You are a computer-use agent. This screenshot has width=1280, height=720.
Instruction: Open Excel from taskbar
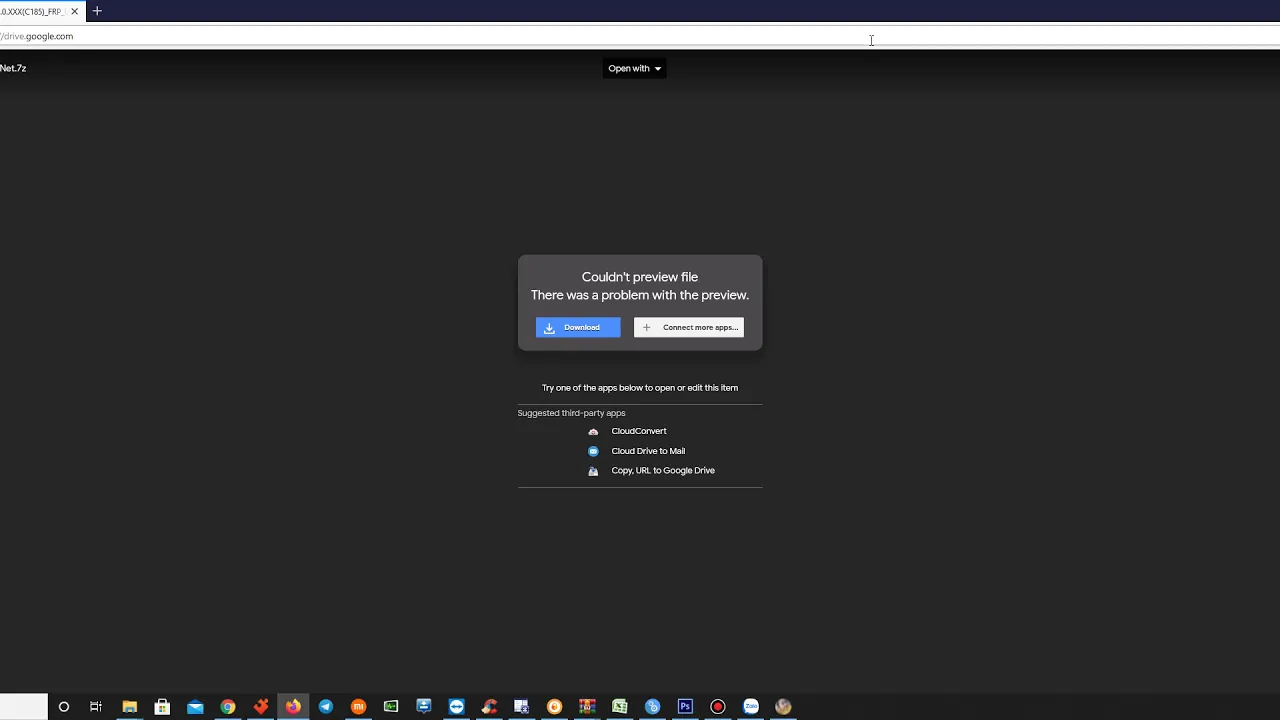620,707
